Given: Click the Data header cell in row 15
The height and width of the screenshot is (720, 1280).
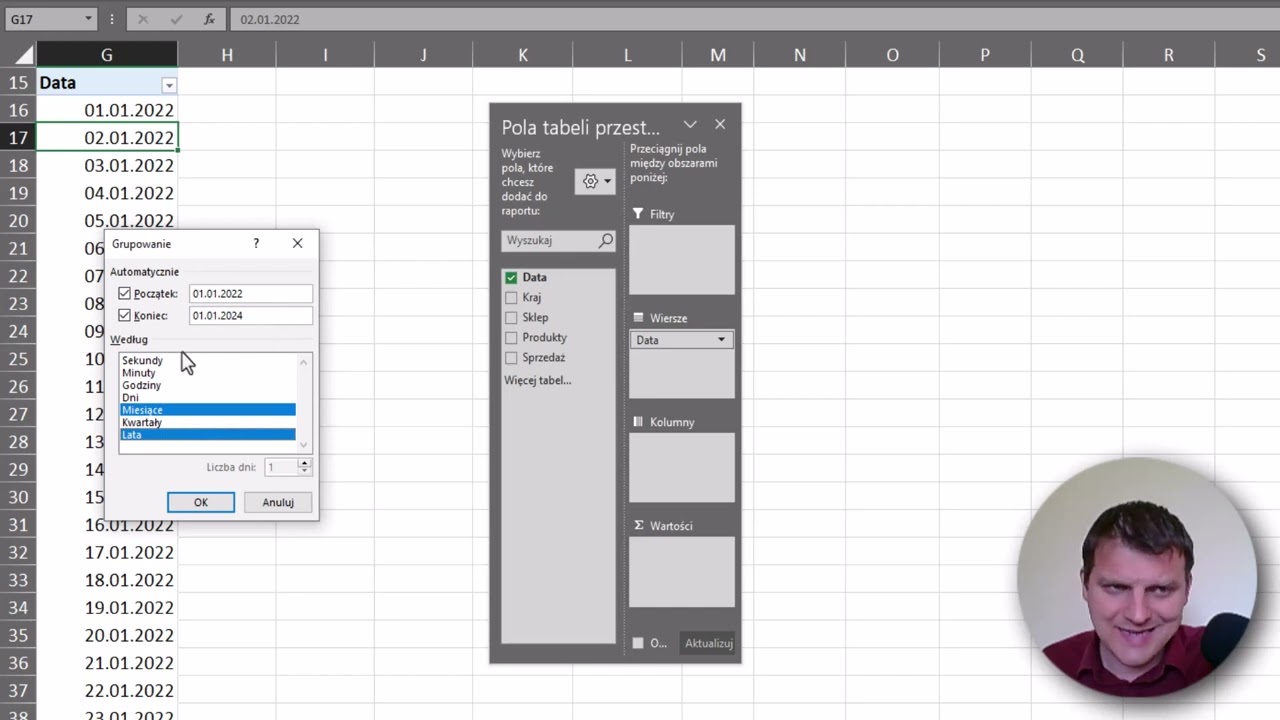Looking at the screenshot, I should [x=107, y=83].
